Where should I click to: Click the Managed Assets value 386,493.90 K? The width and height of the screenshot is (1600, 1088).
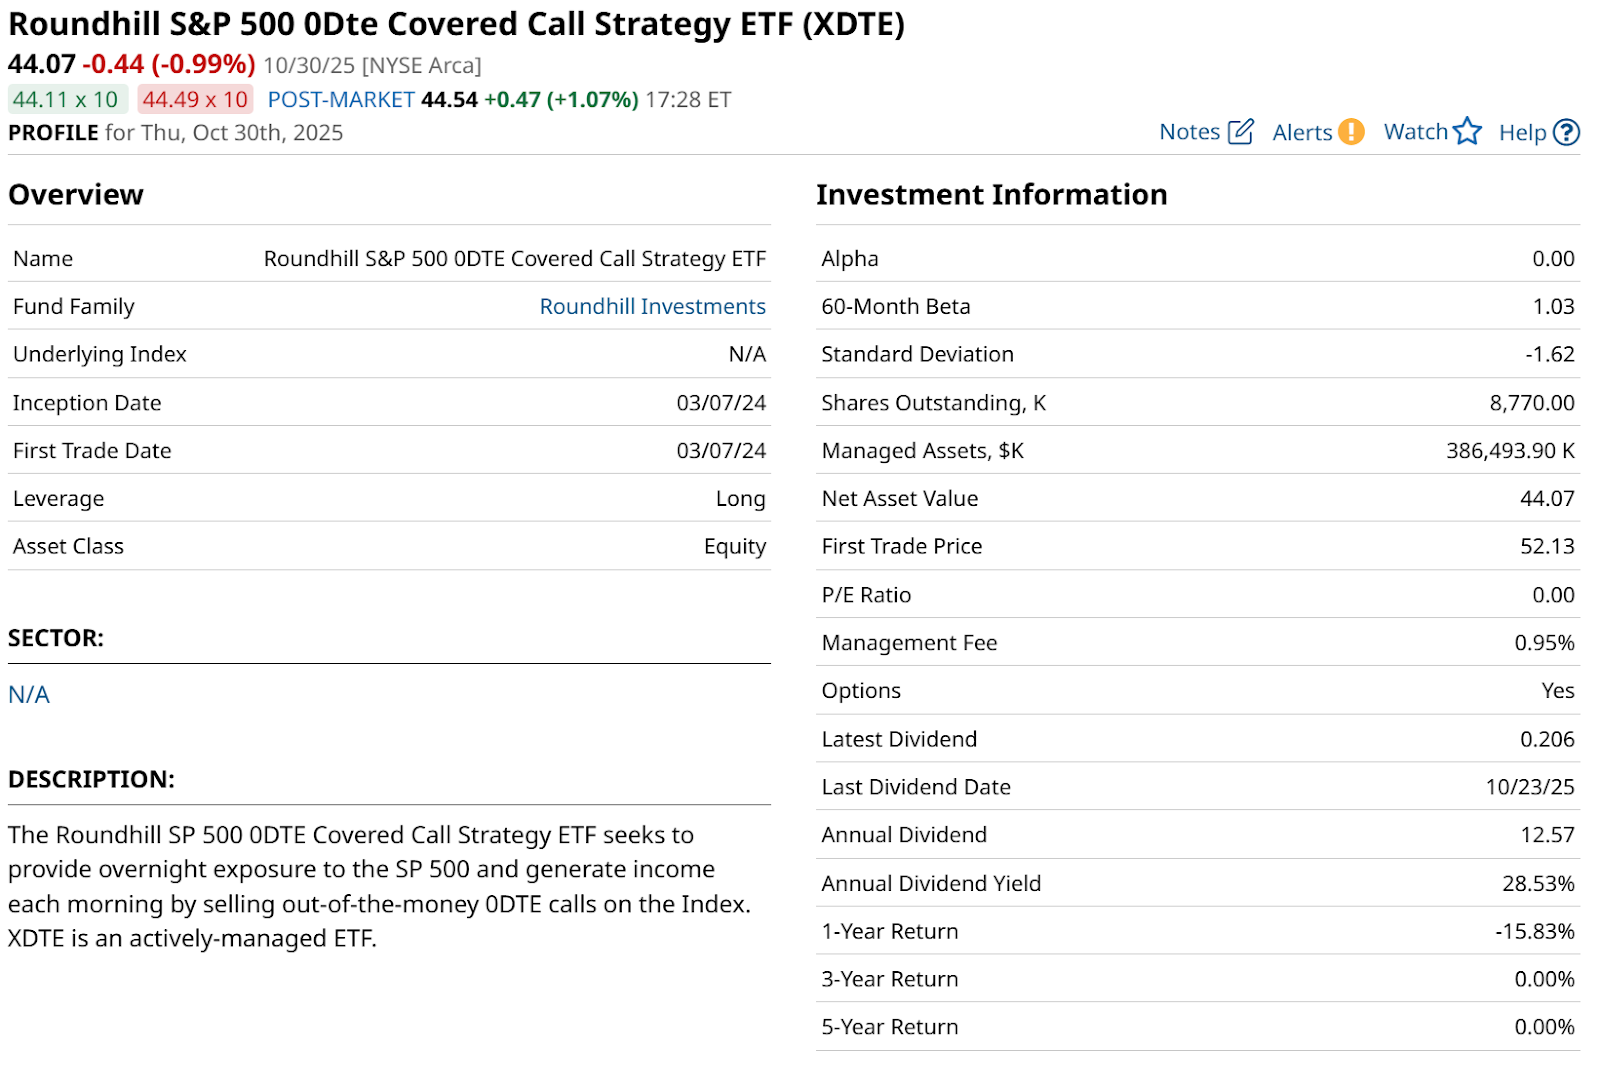[x=1510, y=451]
